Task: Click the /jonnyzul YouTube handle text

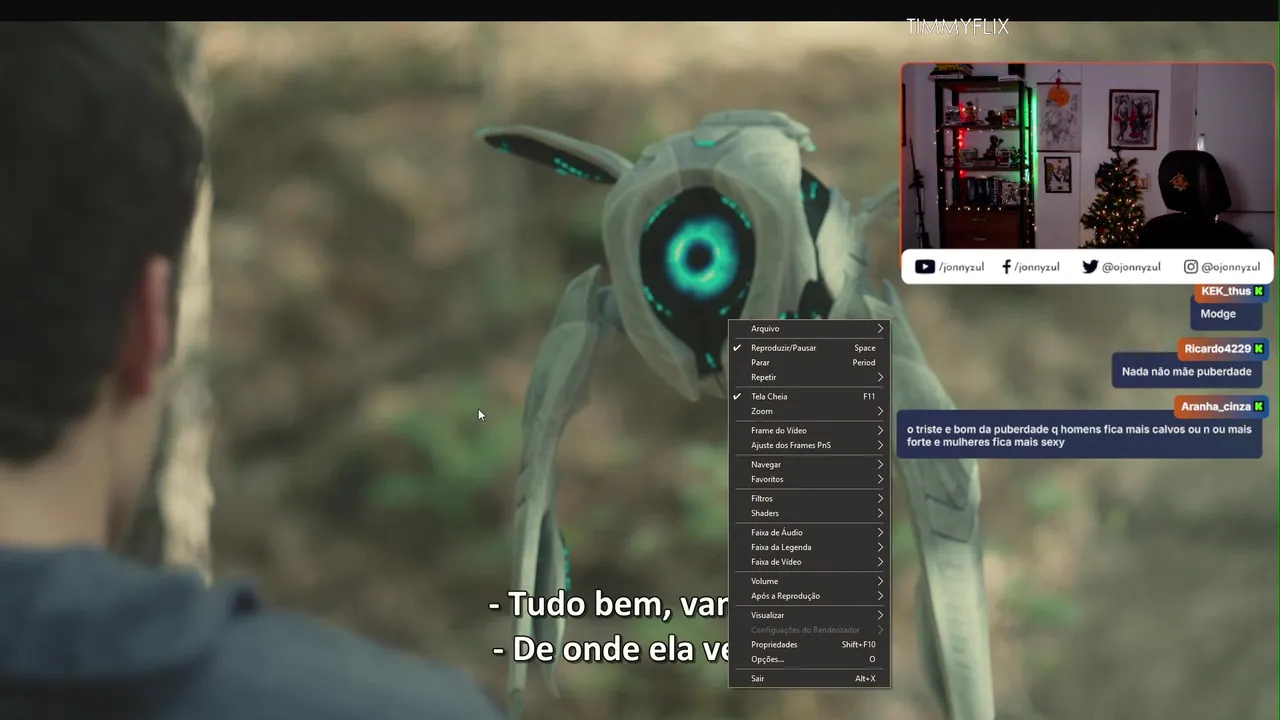Action: (x=962, y=267)
